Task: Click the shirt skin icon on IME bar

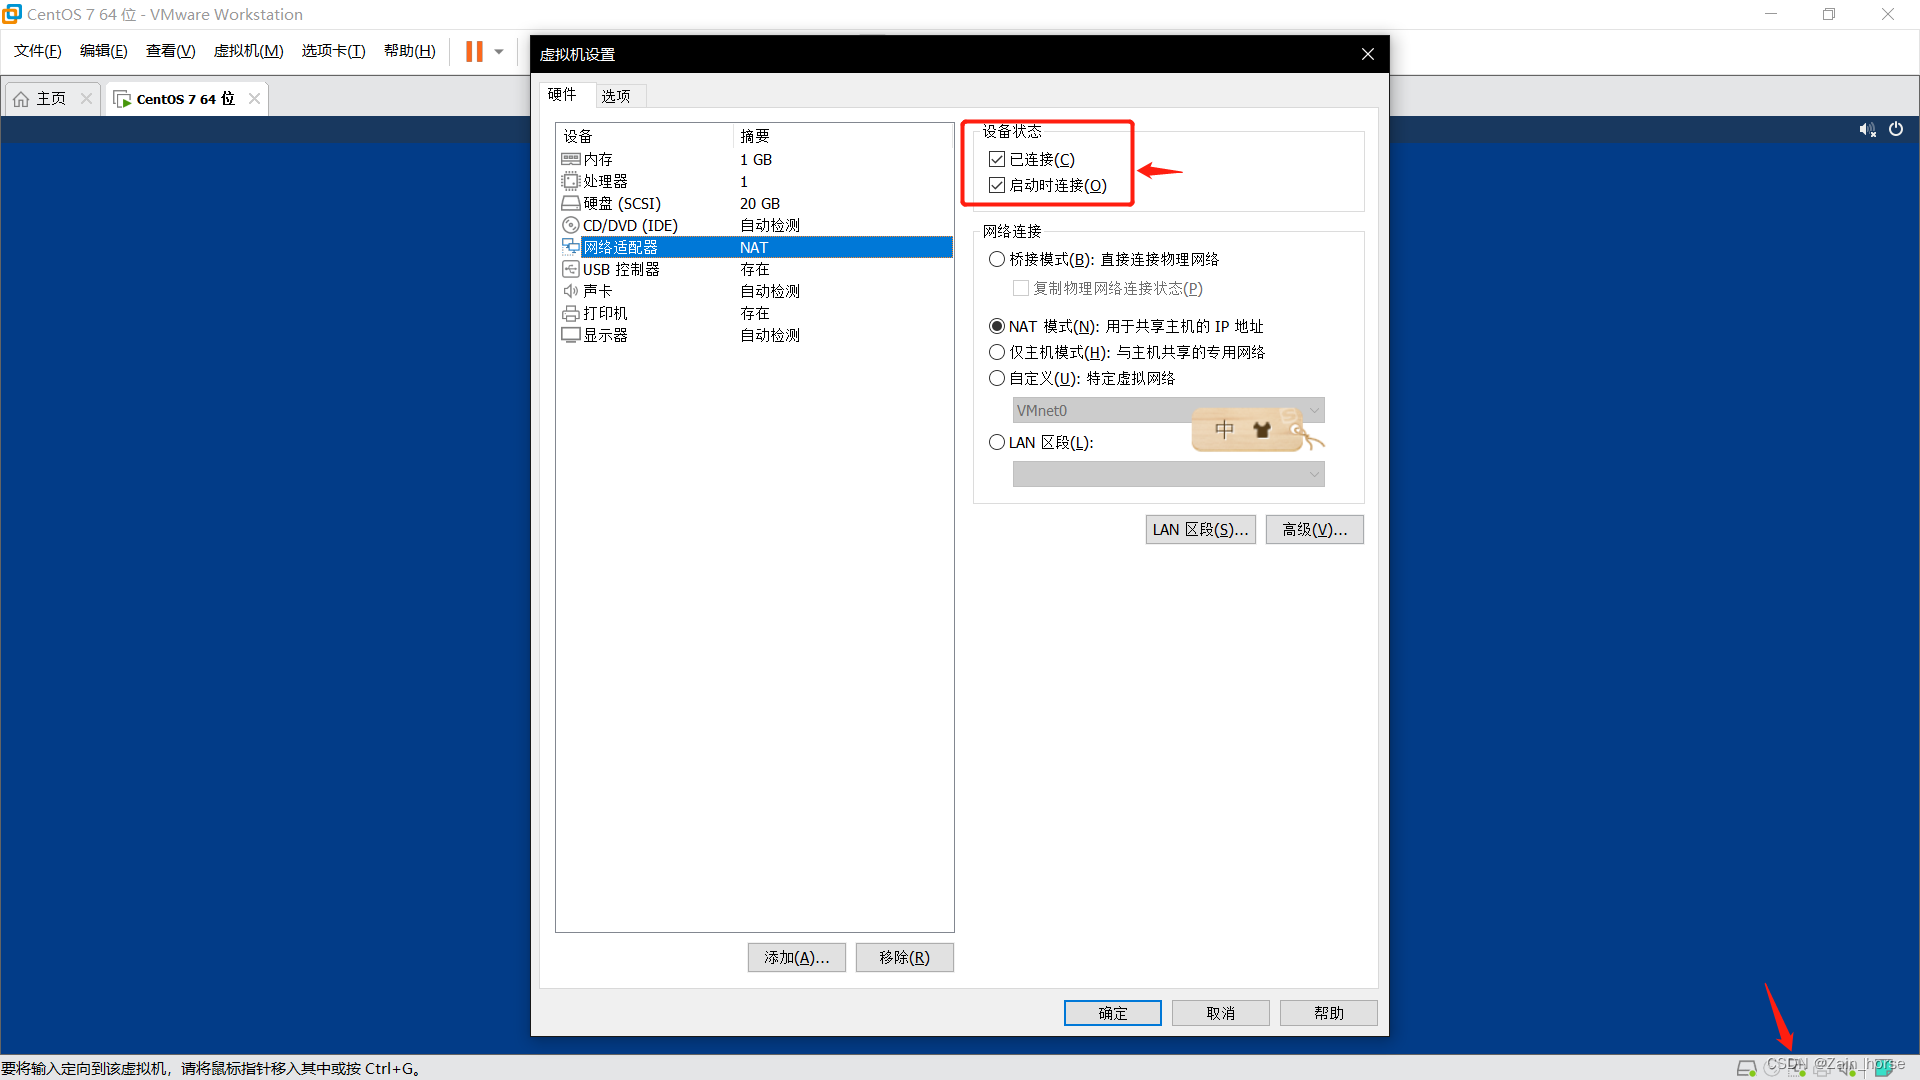Action: tap(1262, 429)
